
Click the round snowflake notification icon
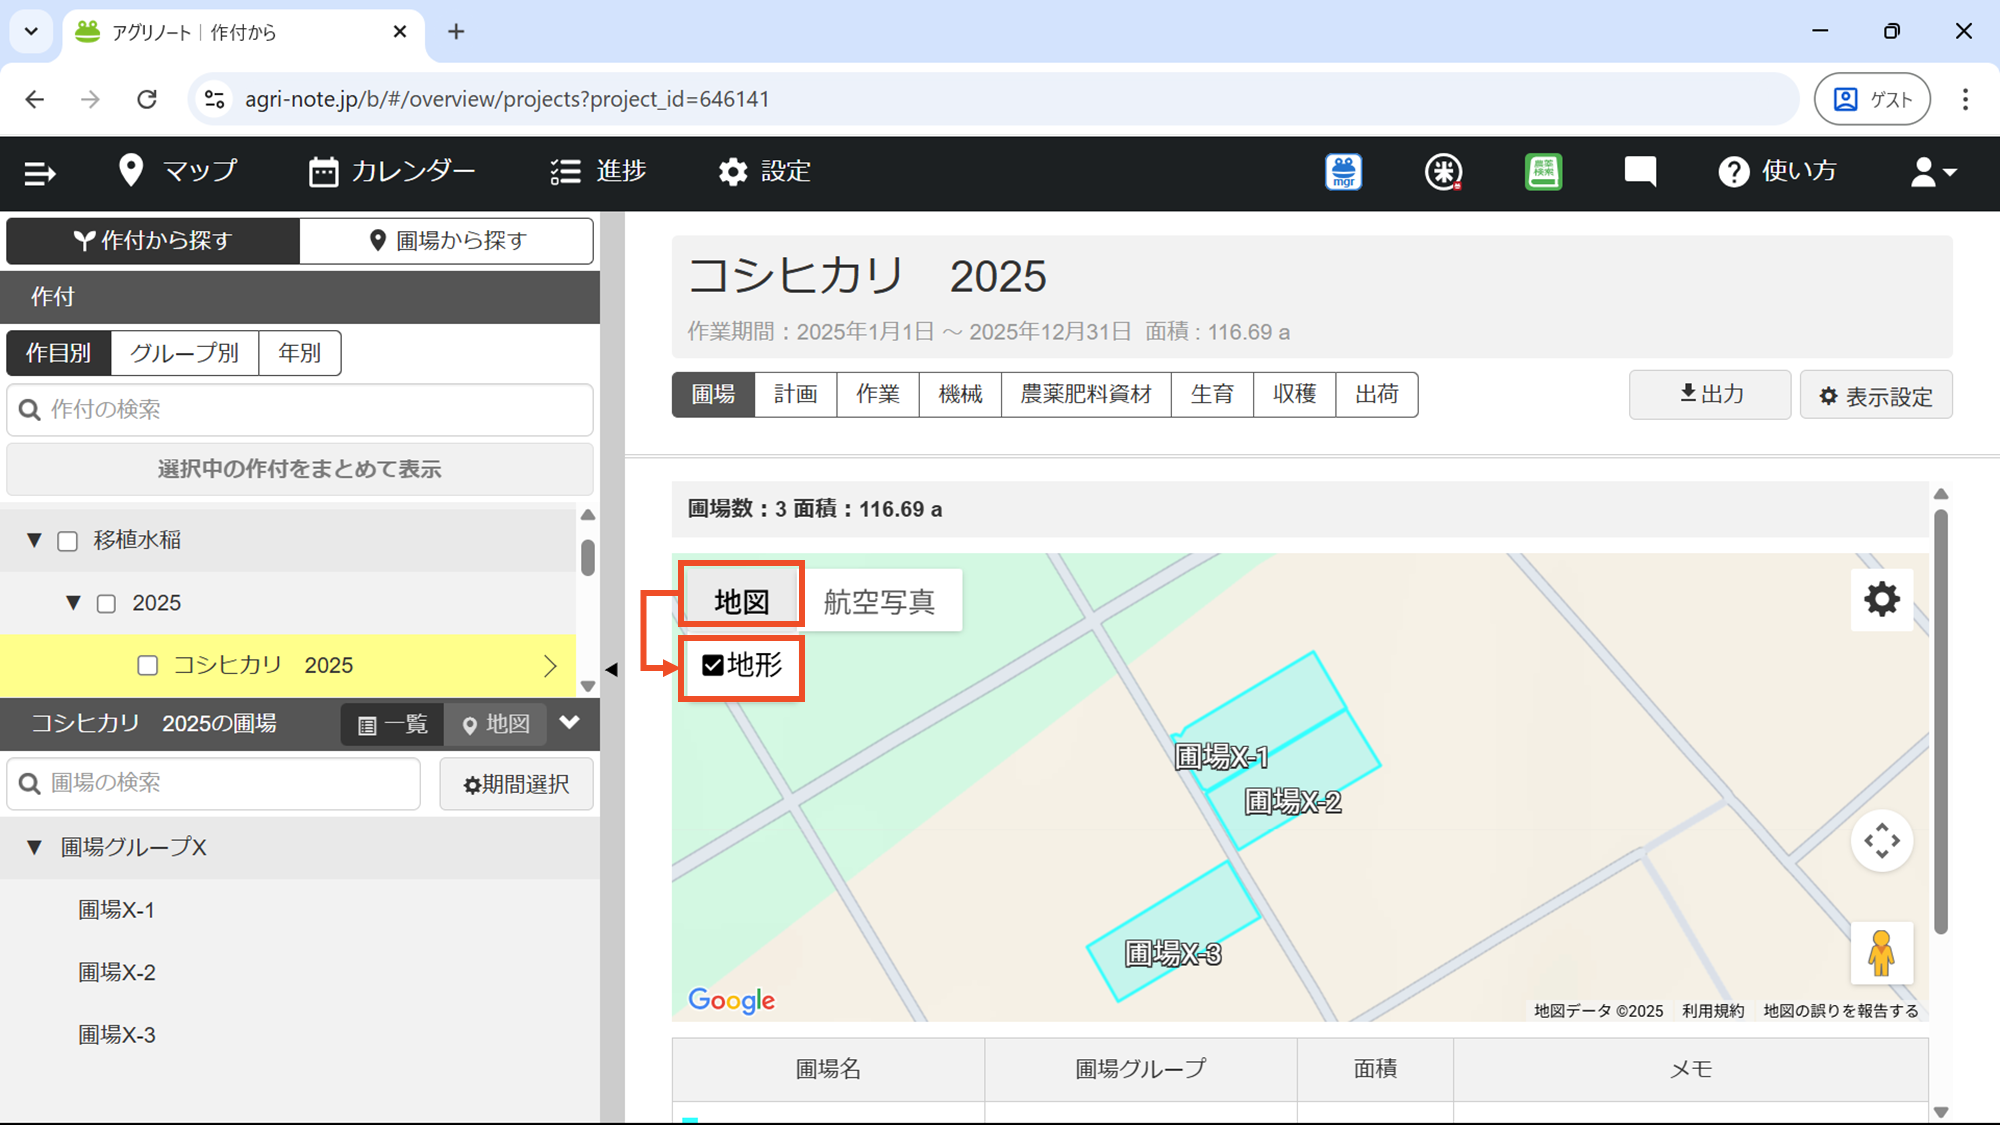pos(1443,172)
